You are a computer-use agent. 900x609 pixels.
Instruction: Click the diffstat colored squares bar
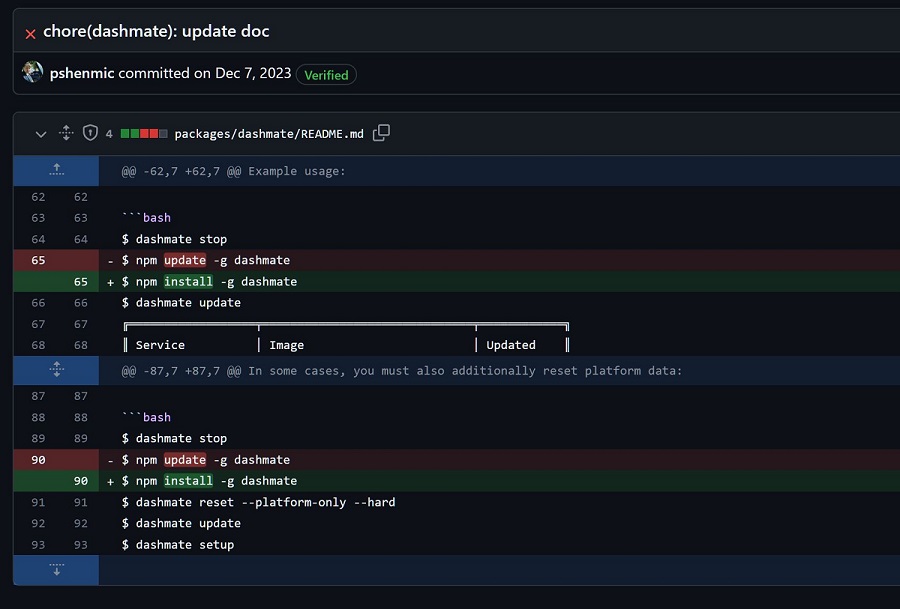144,134
